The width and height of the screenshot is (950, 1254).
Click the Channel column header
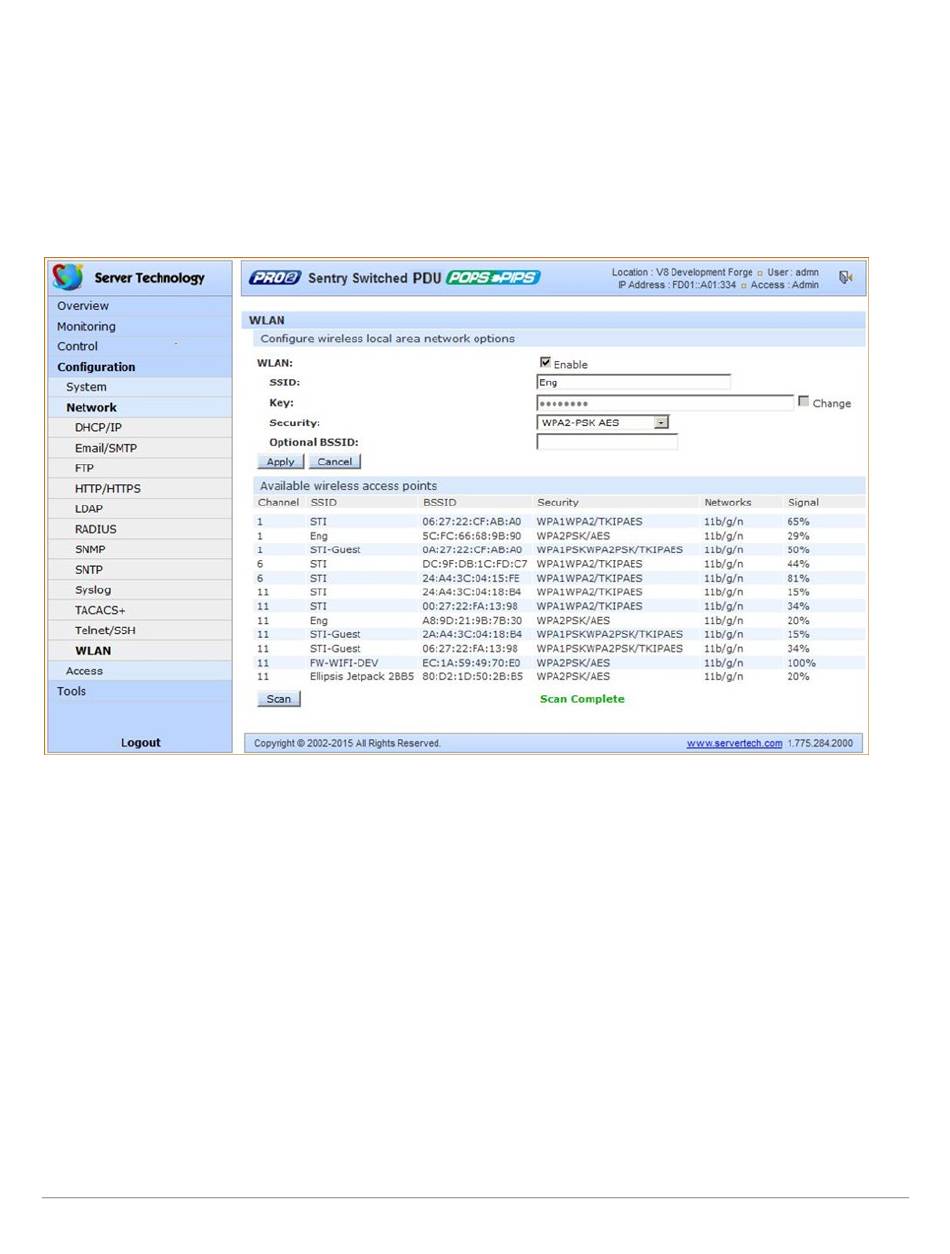pos(279,502)
